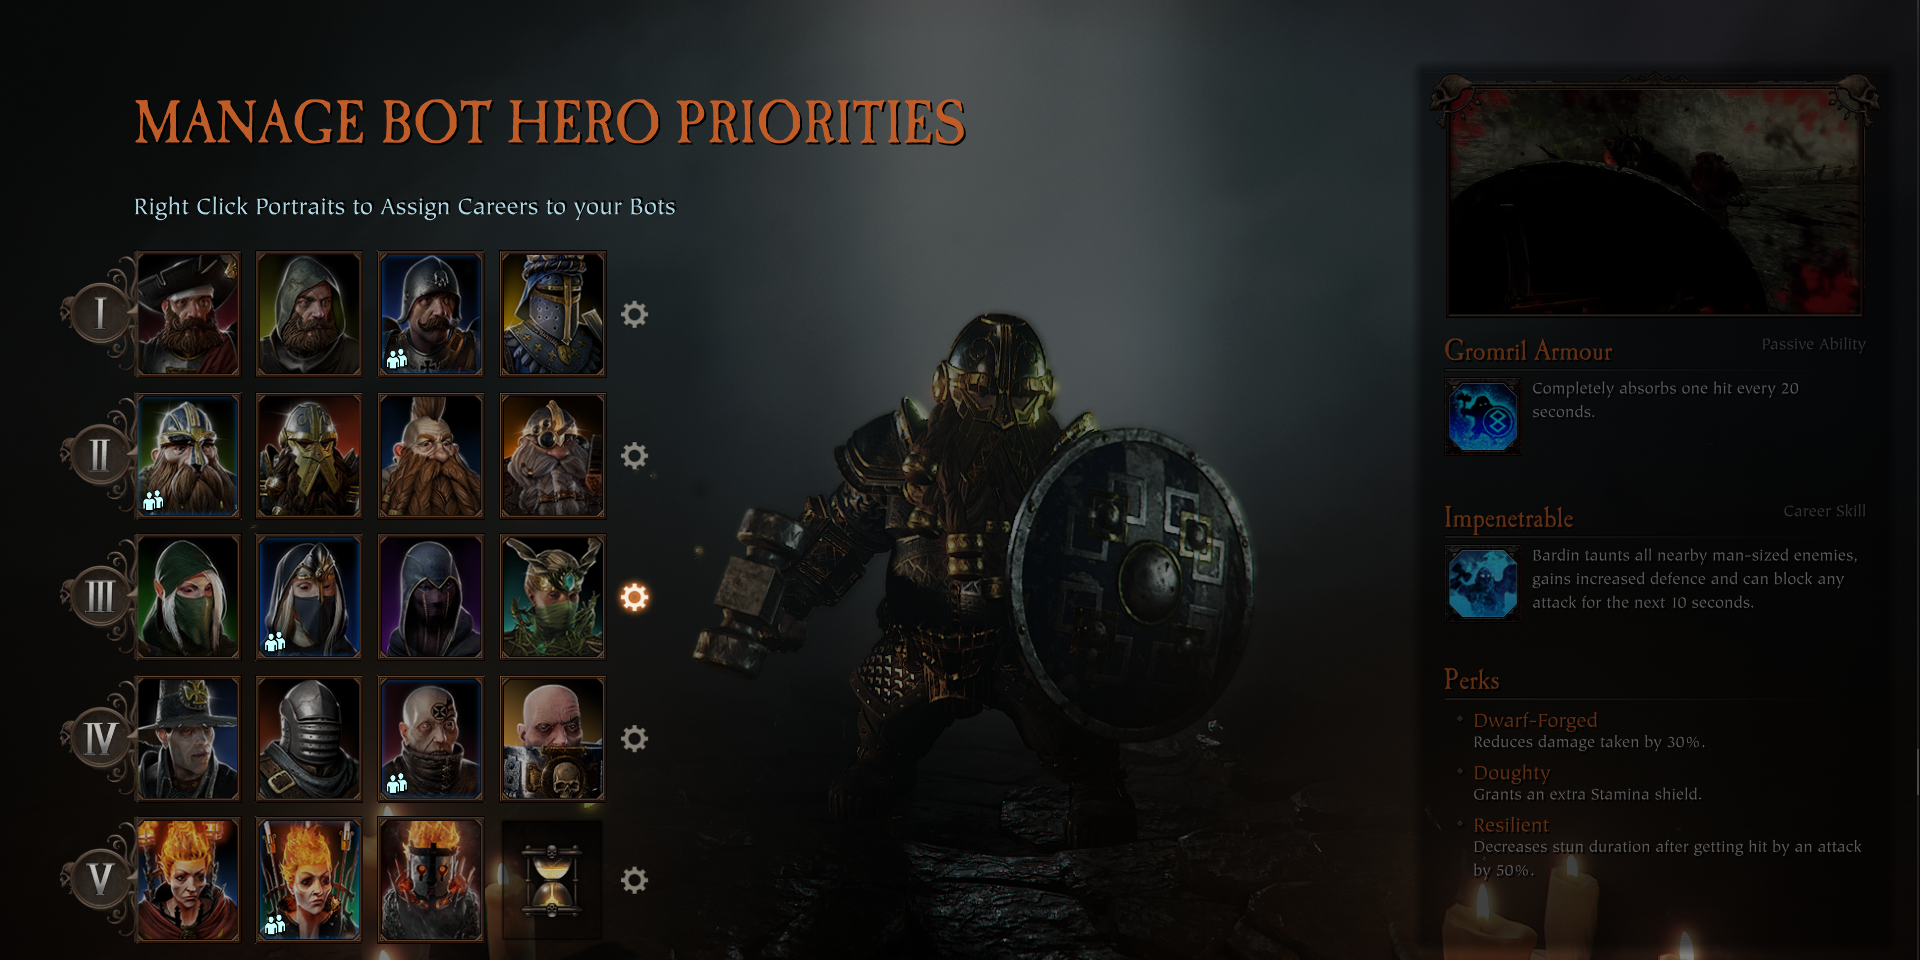Click the priority V roman numeral badge
The height and width of the screenshot is (960, 1920).
[99, 880]
